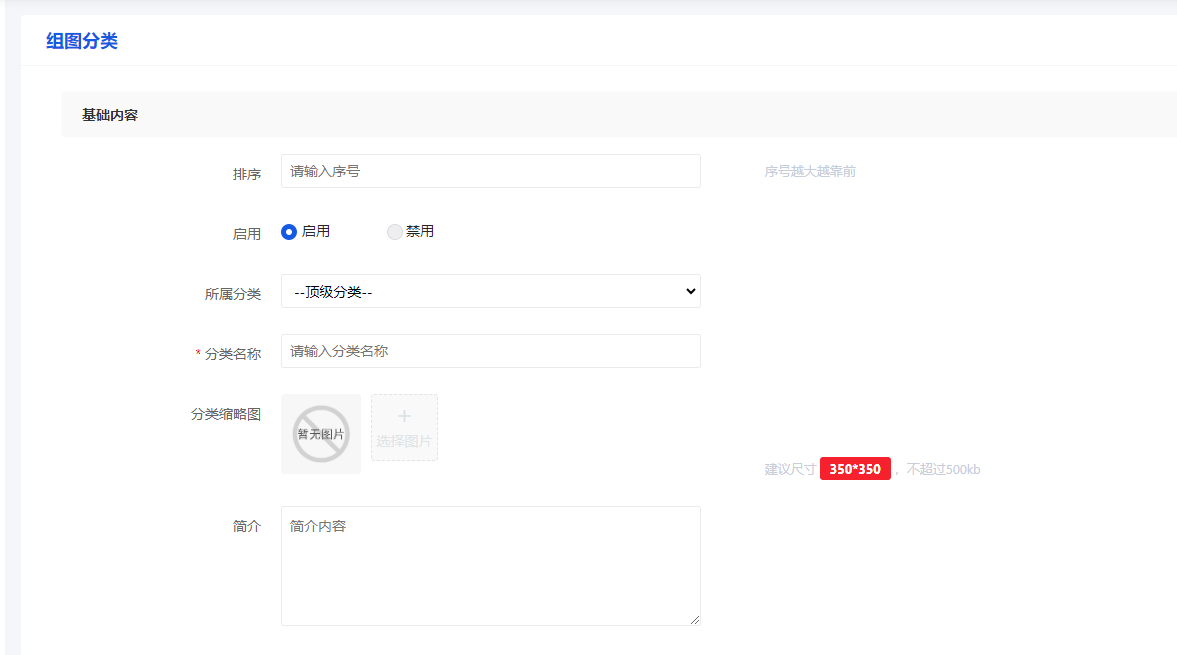Click the 基础内容 section header

[x=110, y=115]
